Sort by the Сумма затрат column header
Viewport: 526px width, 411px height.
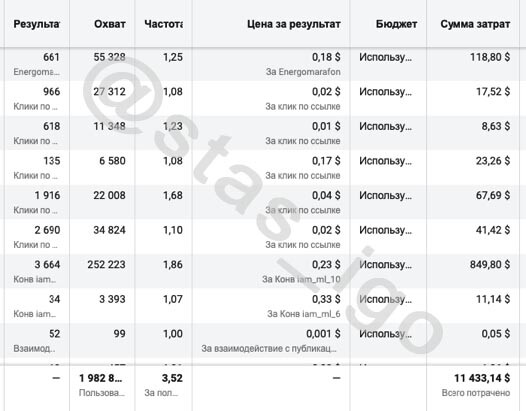(475, 24)
